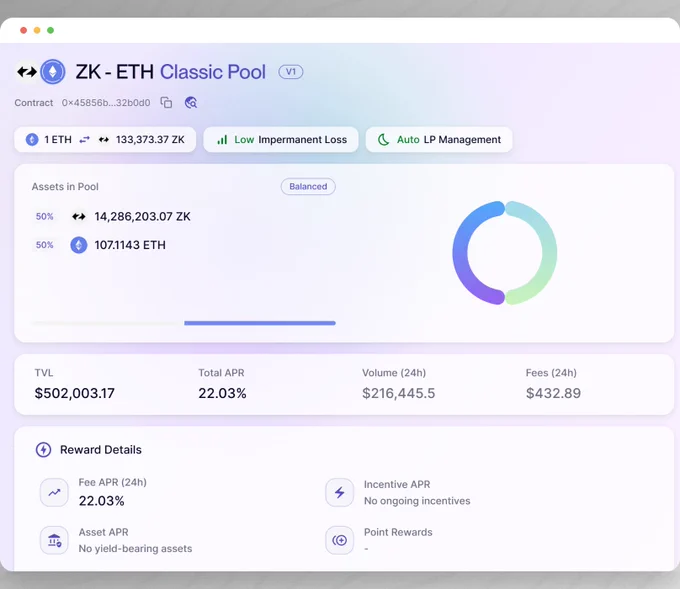680x589 pixels.
Task: Click ZK icon in Assets in Pool
Action: tap(78, 216)
